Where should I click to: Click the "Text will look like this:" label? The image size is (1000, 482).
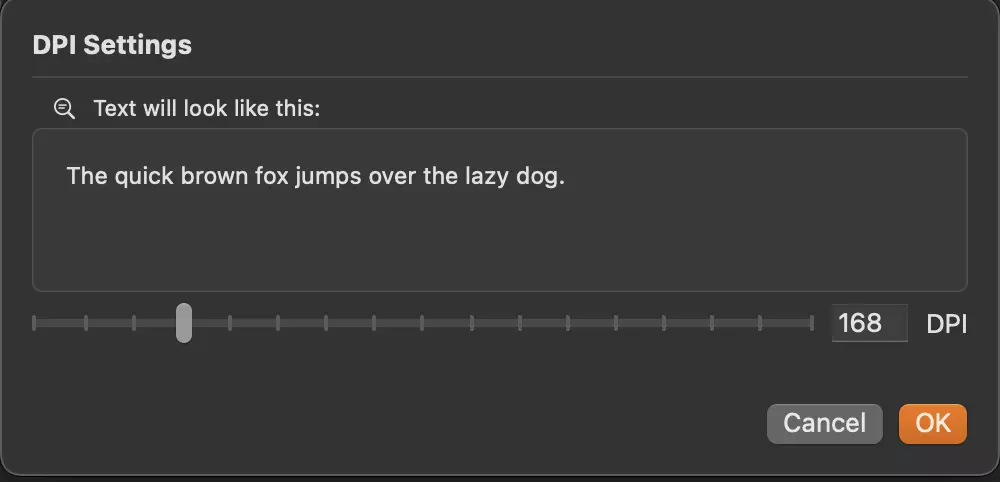click(x=206, y=109)
